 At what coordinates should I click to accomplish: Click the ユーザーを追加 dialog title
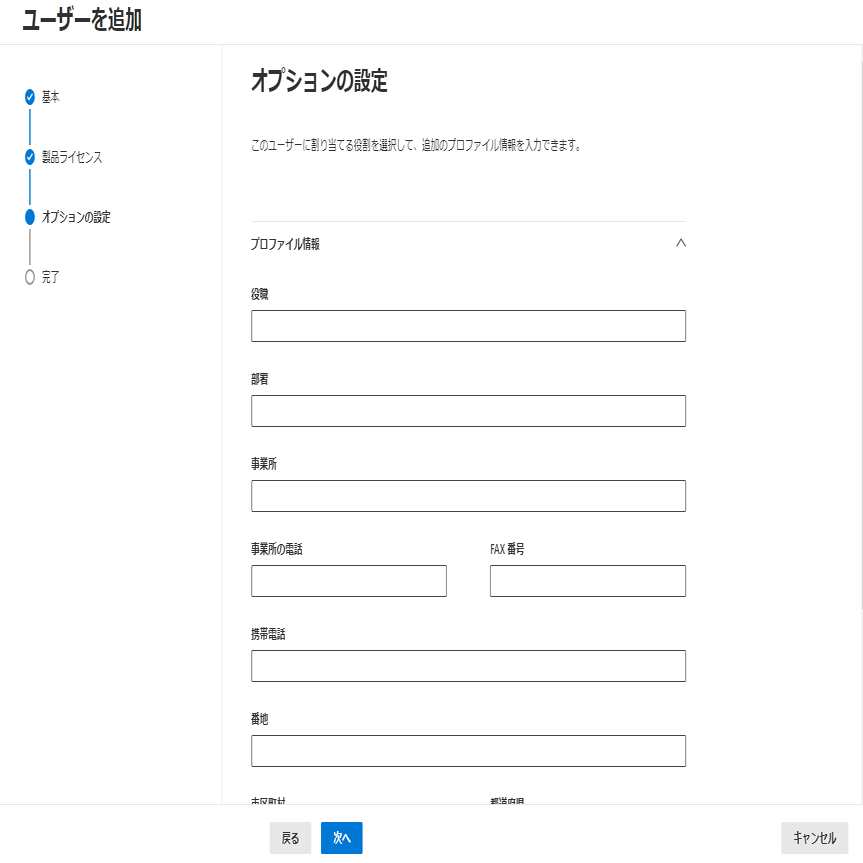pos(75,18)
